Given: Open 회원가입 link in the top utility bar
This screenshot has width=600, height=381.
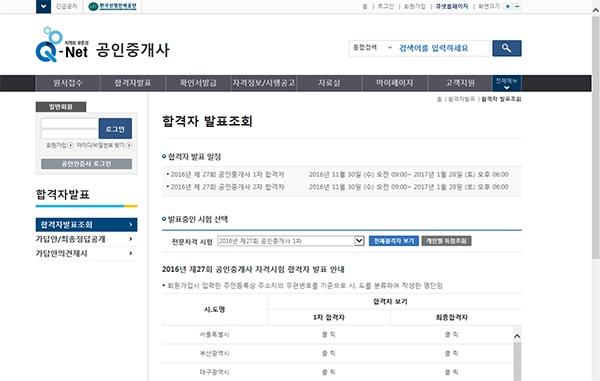Looking at the screenshot, I should (415, 7).
